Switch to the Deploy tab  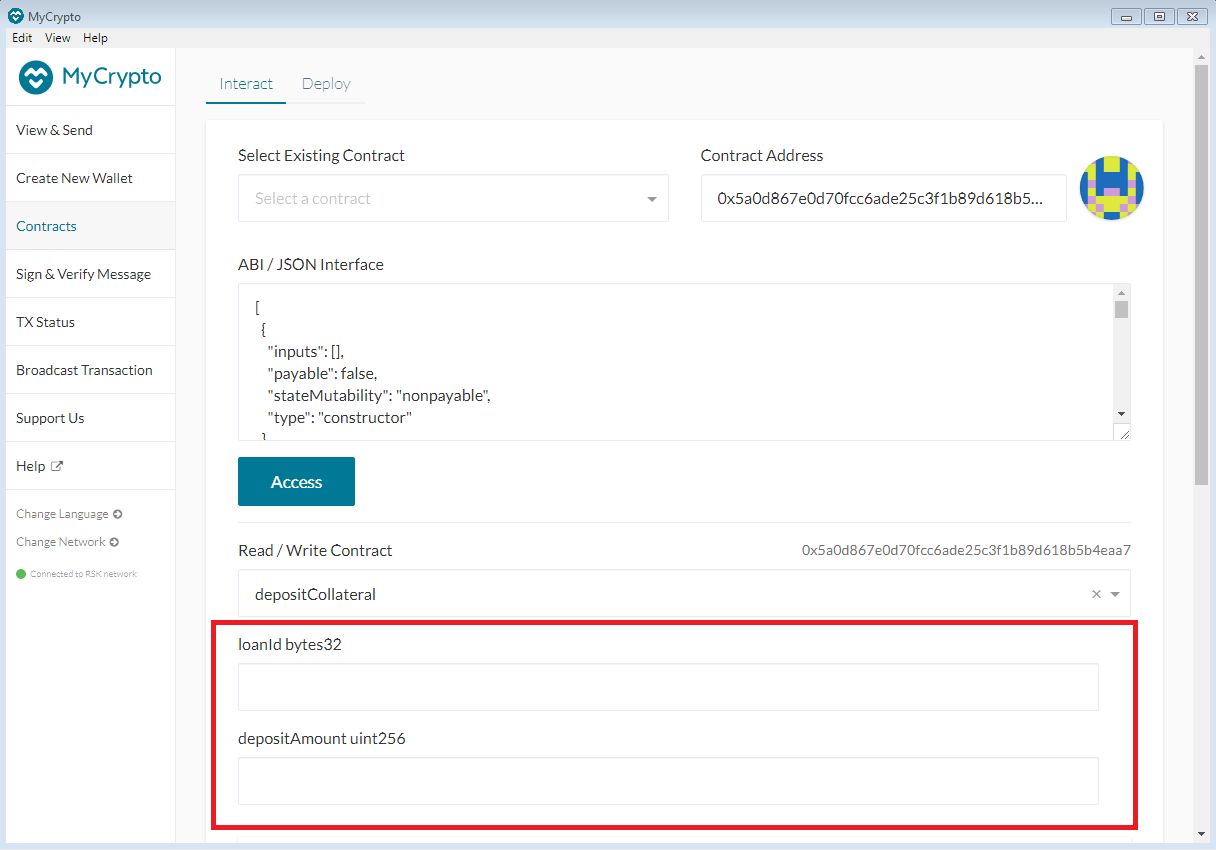326,84
